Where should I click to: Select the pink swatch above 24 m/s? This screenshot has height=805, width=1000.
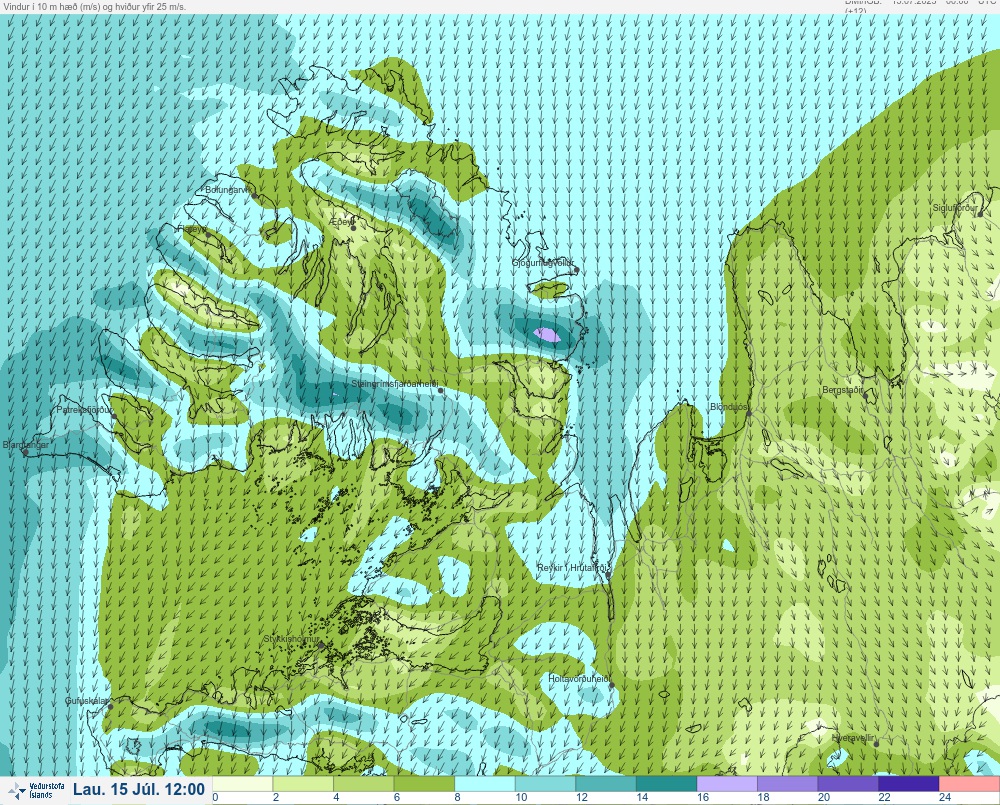[969, 783]
